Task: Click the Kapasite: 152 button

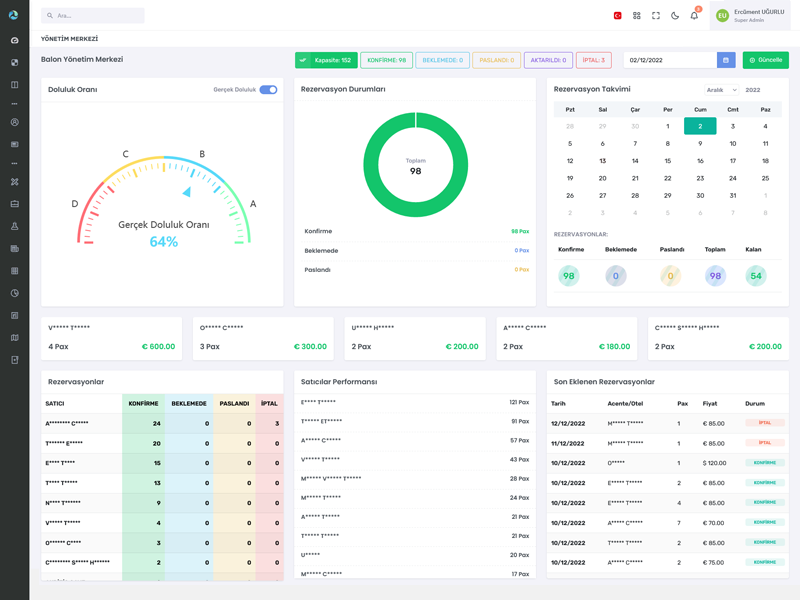Action: (326, 60)
